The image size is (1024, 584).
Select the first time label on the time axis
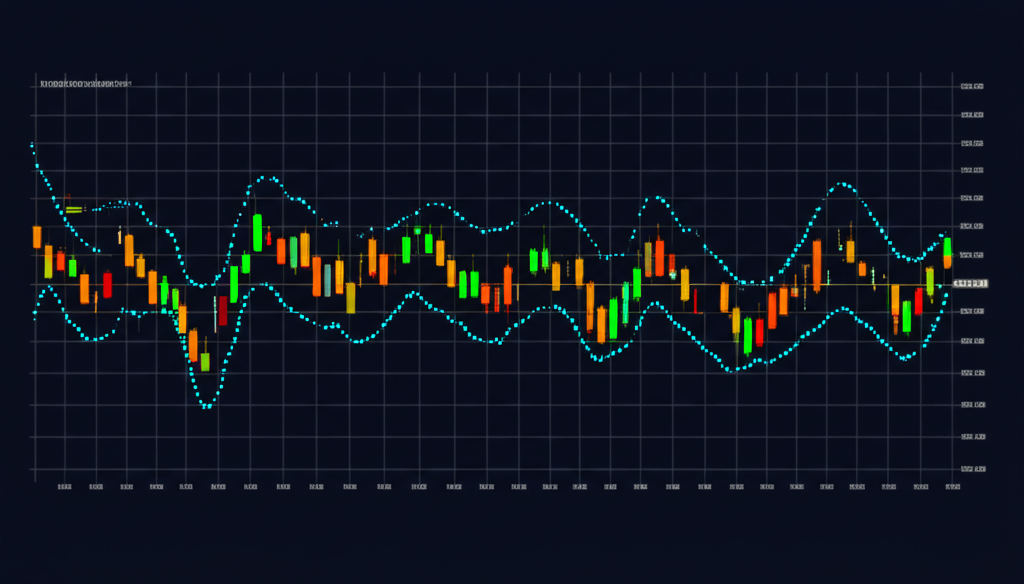pyautogui.click(x=64, y=488)
